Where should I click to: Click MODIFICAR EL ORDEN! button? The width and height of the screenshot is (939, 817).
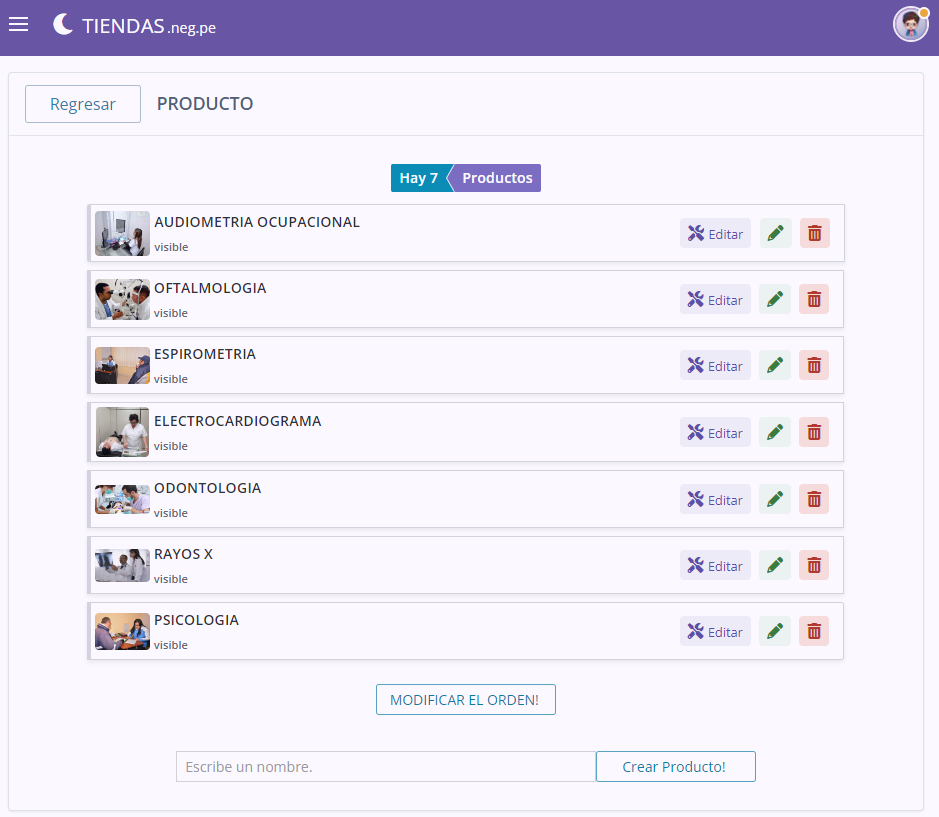(x=465, y=700)
